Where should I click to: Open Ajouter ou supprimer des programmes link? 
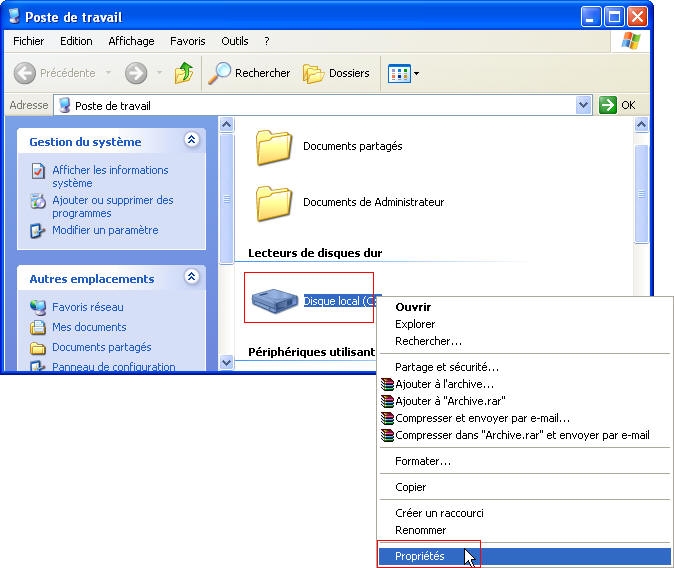(x=113, y=206)
